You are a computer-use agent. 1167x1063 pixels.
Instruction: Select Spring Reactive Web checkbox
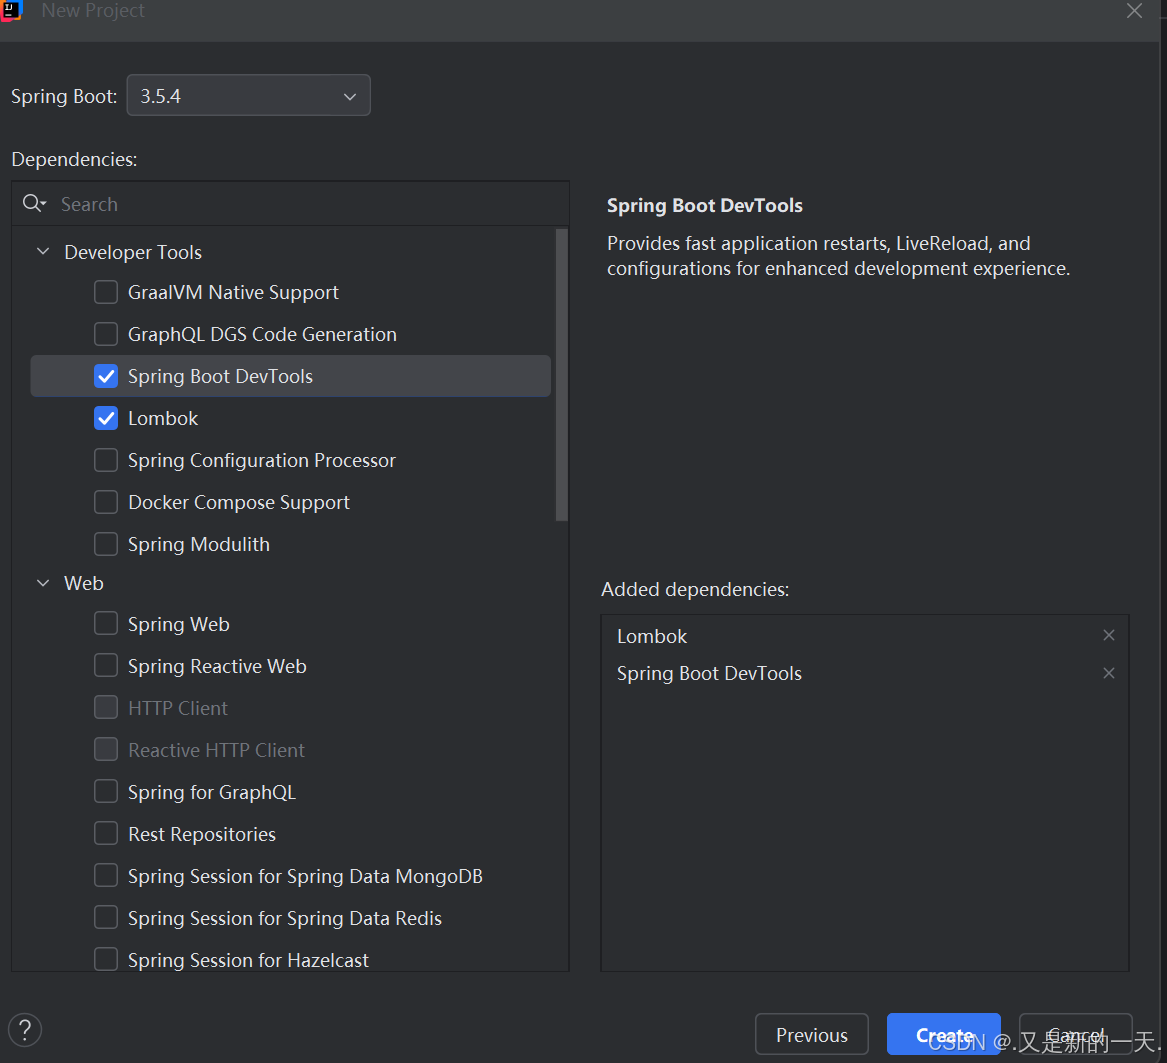106,665
